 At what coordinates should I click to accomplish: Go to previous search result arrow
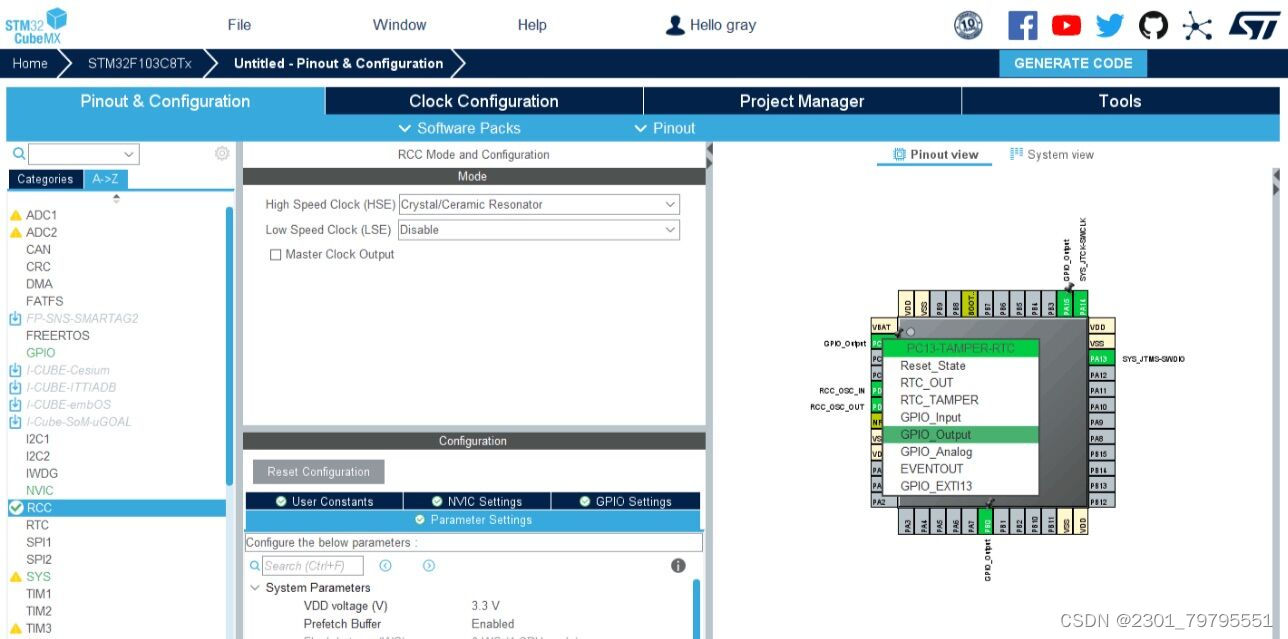(x=385, y=565)
